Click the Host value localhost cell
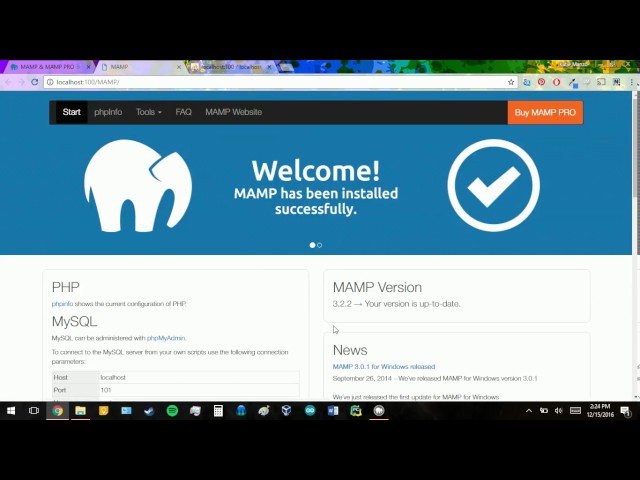Viewport: 640px width, 480px height. (x=199, y=377)
